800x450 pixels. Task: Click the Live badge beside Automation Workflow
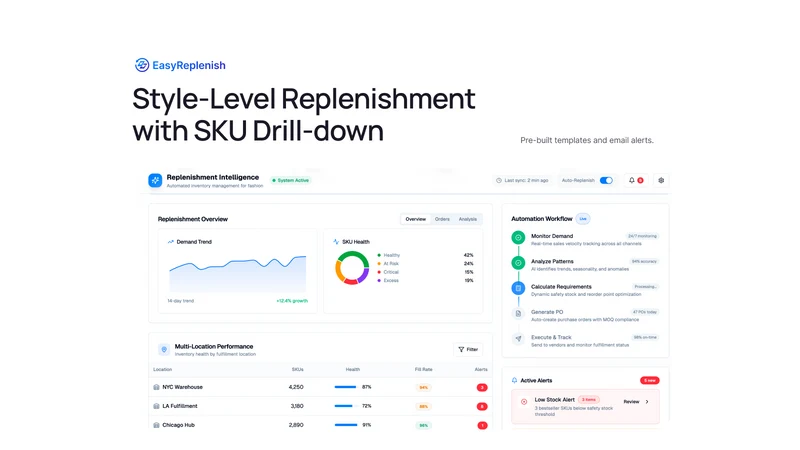pyautogui.click(x=583, y=219)
